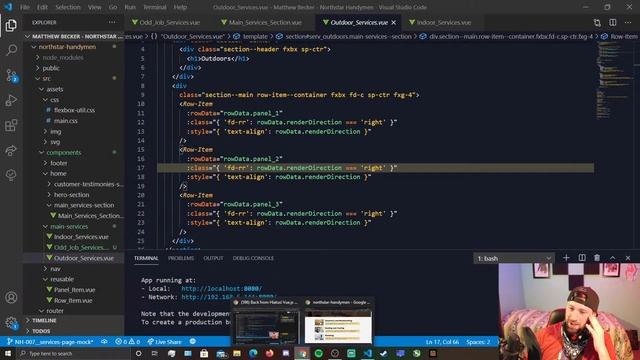Collapse the src folder

pyautogui.click(x=47, y=78)
